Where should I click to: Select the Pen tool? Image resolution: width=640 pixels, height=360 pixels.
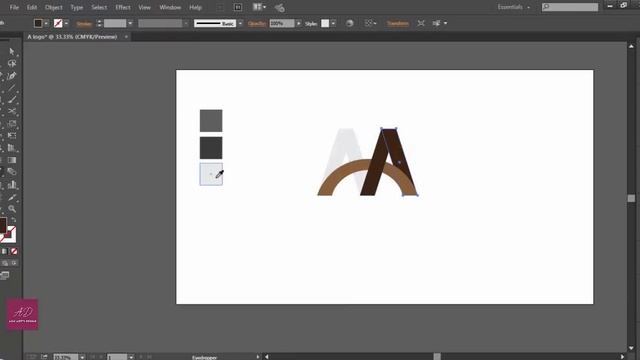point(12,76)
